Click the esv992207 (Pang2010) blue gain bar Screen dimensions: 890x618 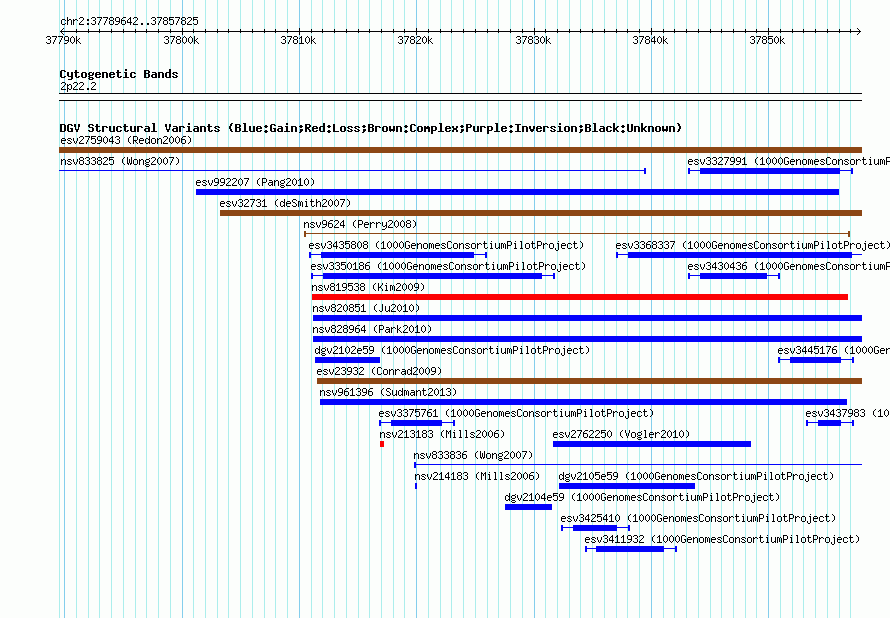coord(517,192)
